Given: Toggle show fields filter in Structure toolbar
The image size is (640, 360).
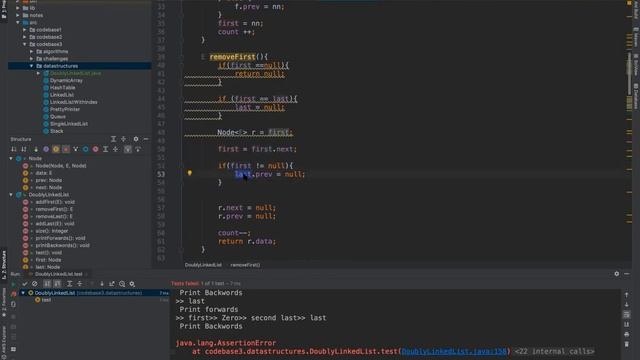Looking at the screenshot, I should click(56, 149).
